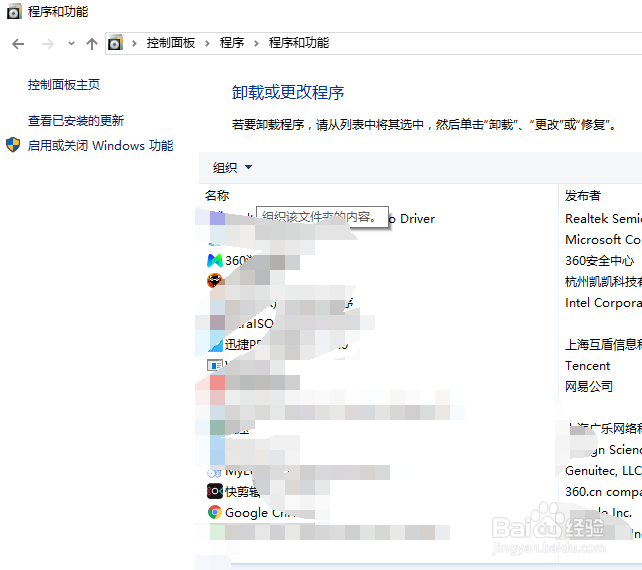Image resolution: width=642 pixels, height=570 pixels.
Task: Select the Google Chrome icon
Action: [x=215, y=512]
